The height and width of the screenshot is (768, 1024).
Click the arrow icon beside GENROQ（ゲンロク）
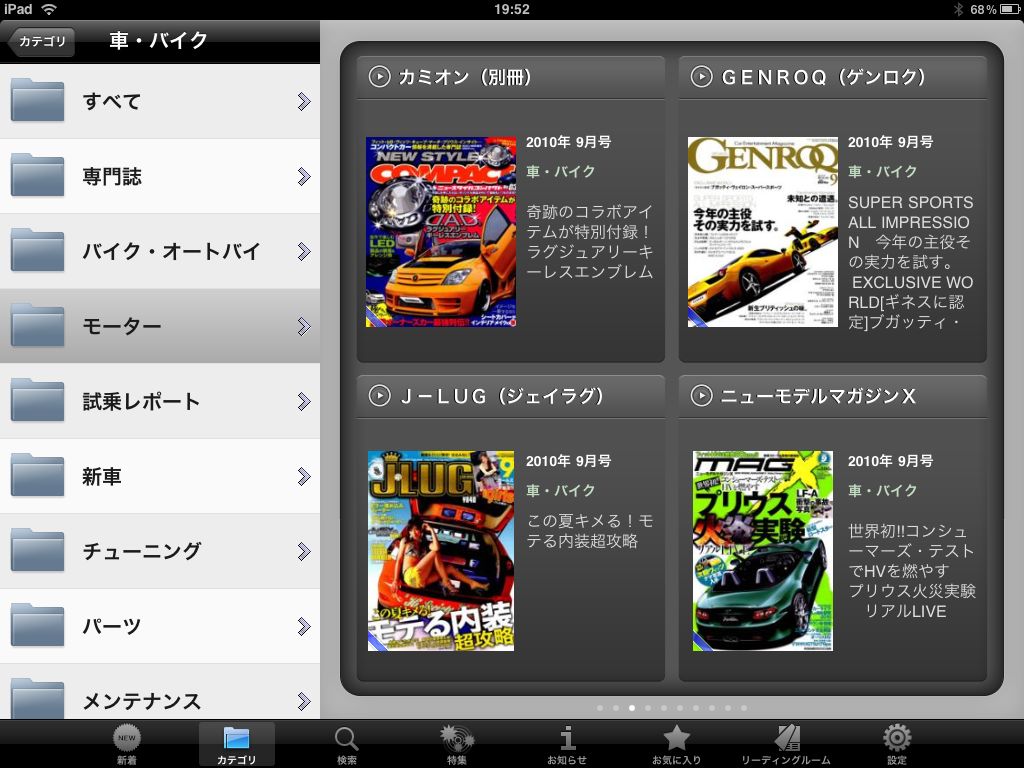[x=701, y=76]
